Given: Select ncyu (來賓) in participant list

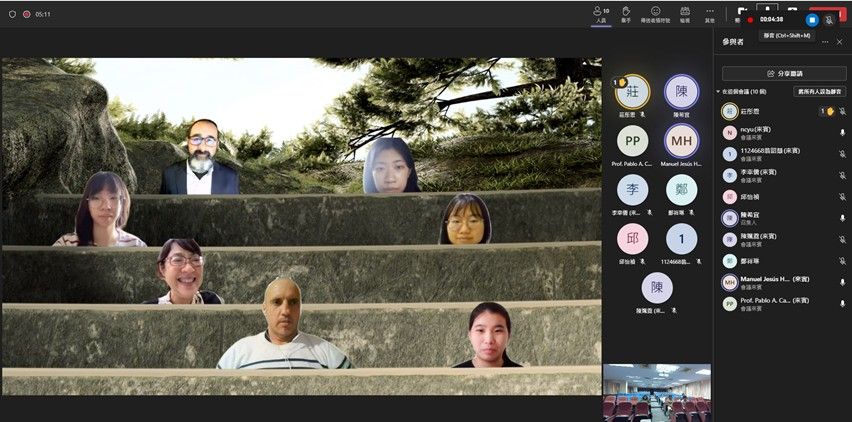Looking at the screenshot, I should click(755, 129).
